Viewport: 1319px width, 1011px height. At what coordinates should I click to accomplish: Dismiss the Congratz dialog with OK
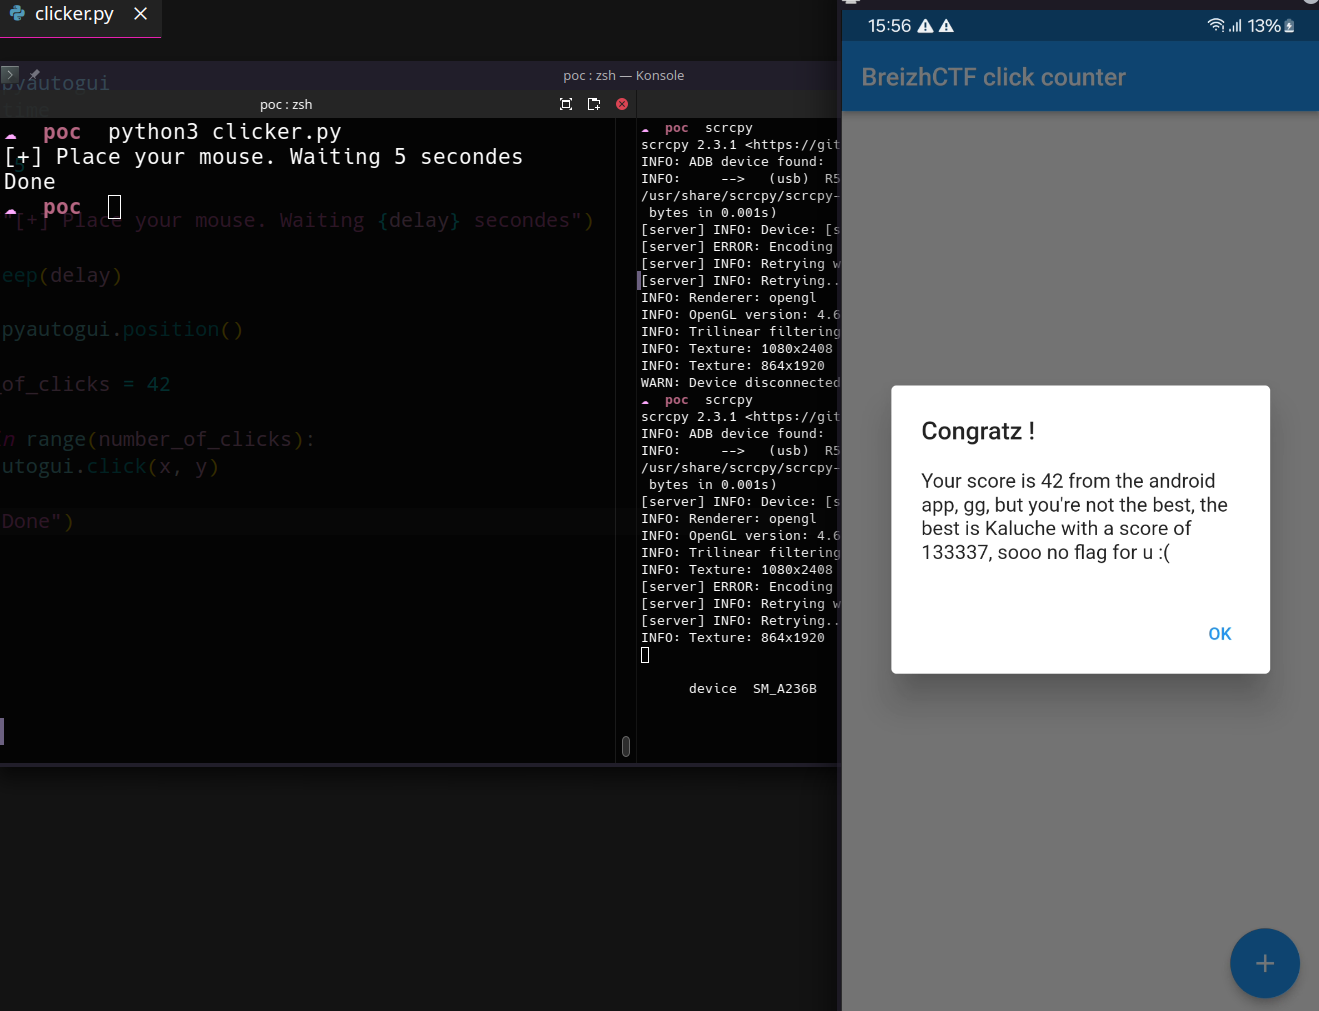point(1219,634)
